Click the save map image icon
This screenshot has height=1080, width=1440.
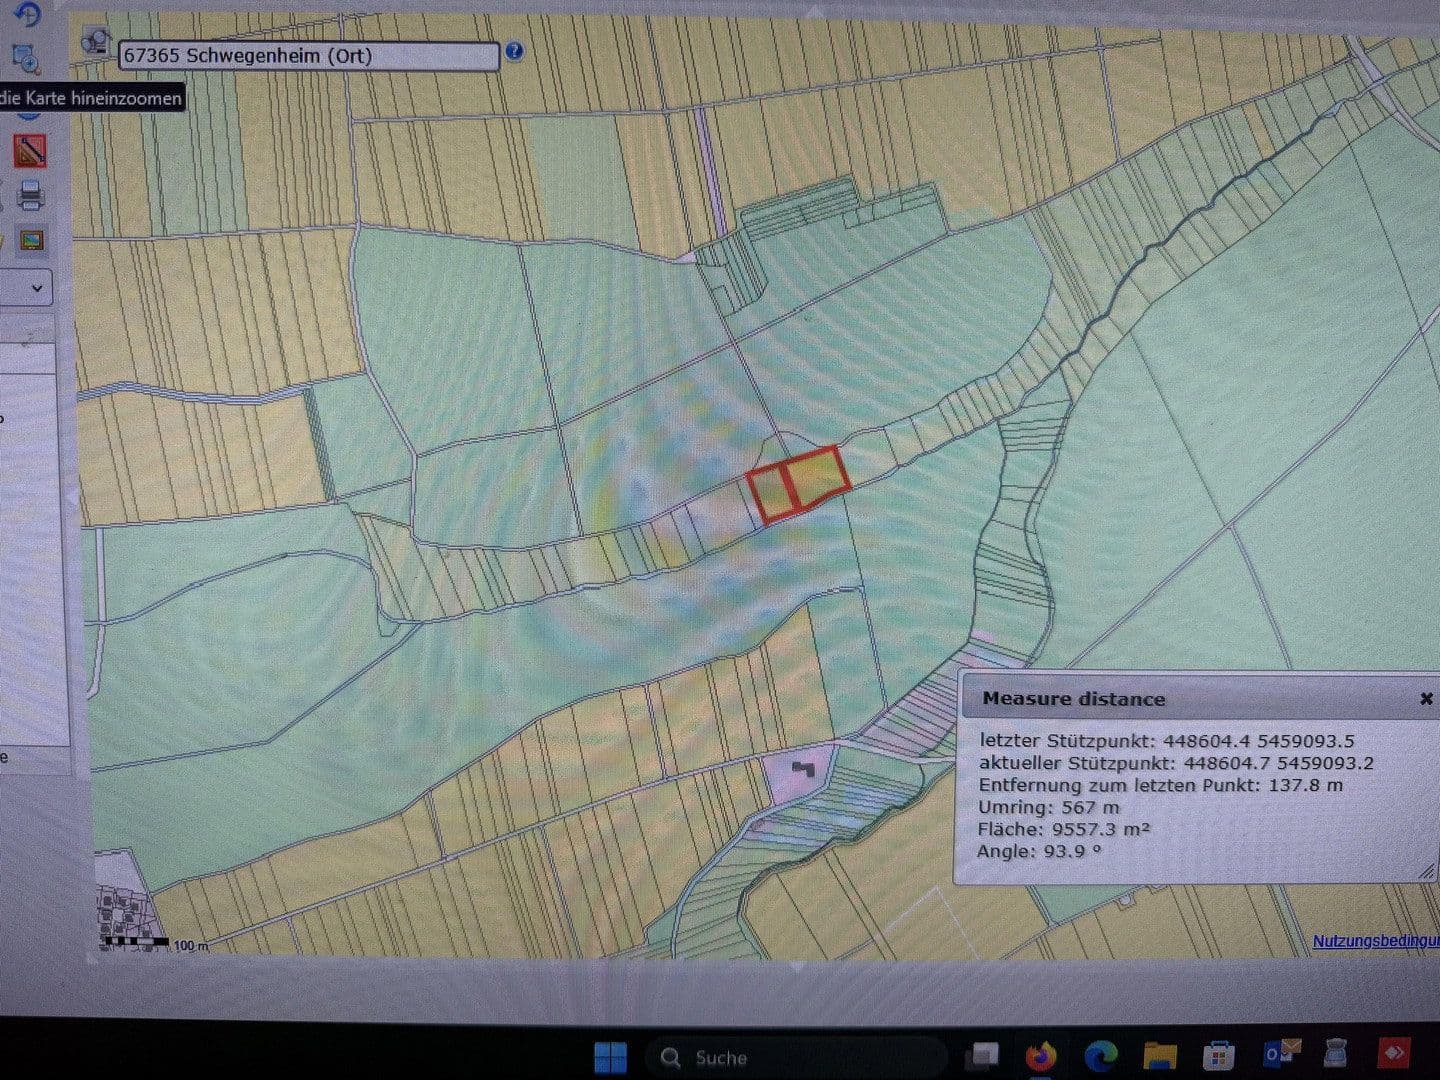(32, 241)
